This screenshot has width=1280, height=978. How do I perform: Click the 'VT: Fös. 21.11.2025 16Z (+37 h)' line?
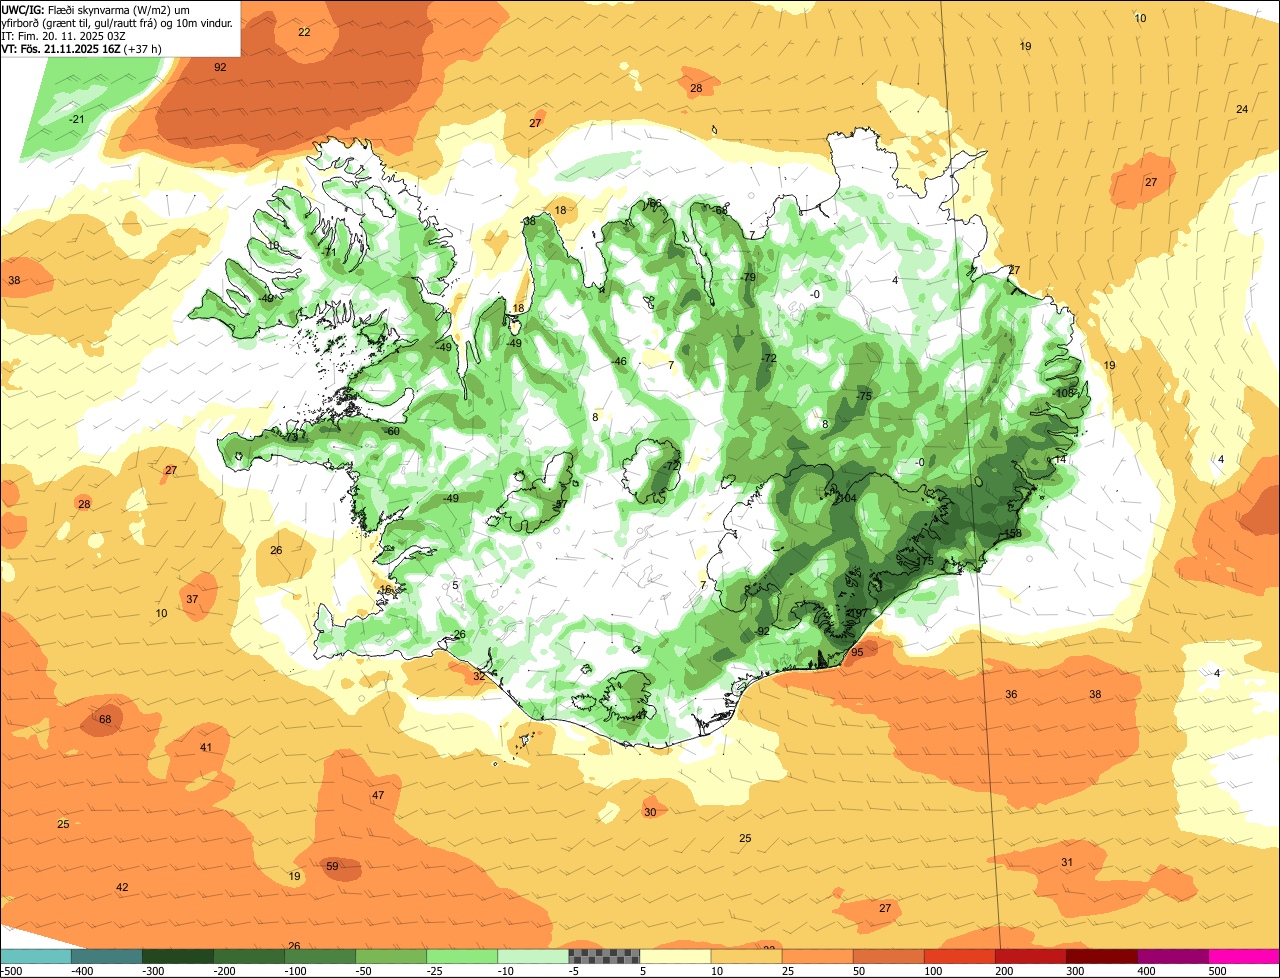click(81, 48)
